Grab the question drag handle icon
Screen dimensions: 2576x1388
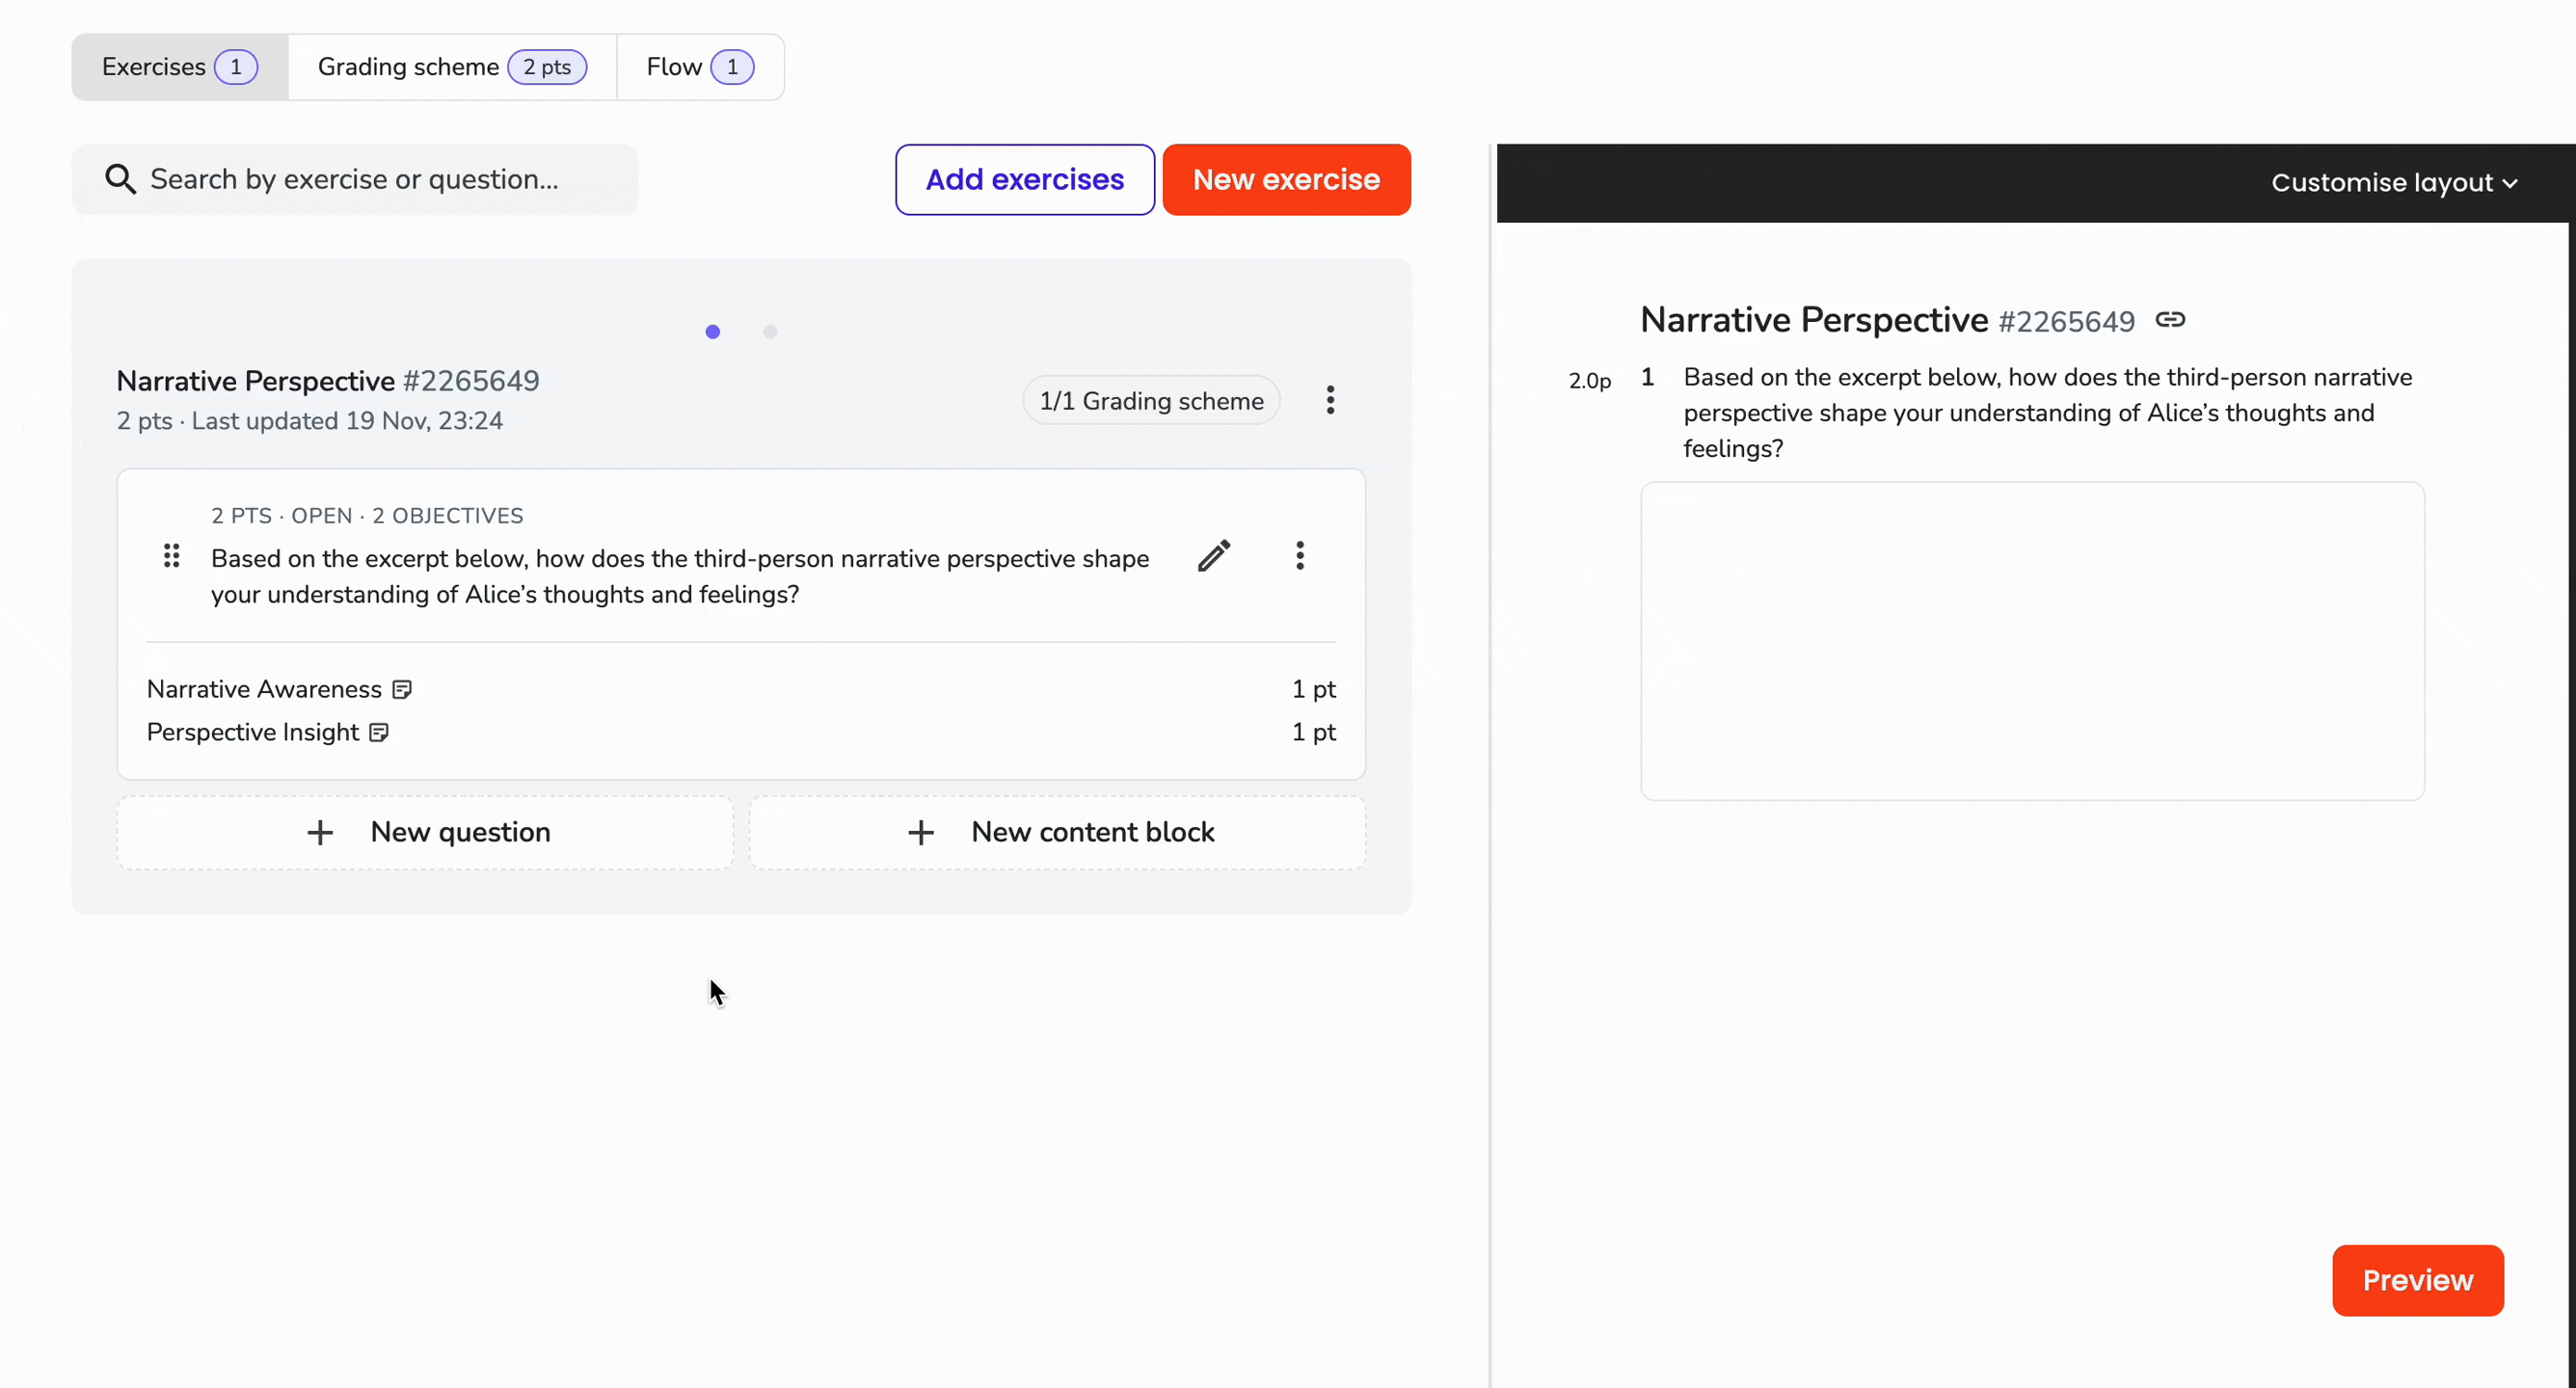click(172, 556)
